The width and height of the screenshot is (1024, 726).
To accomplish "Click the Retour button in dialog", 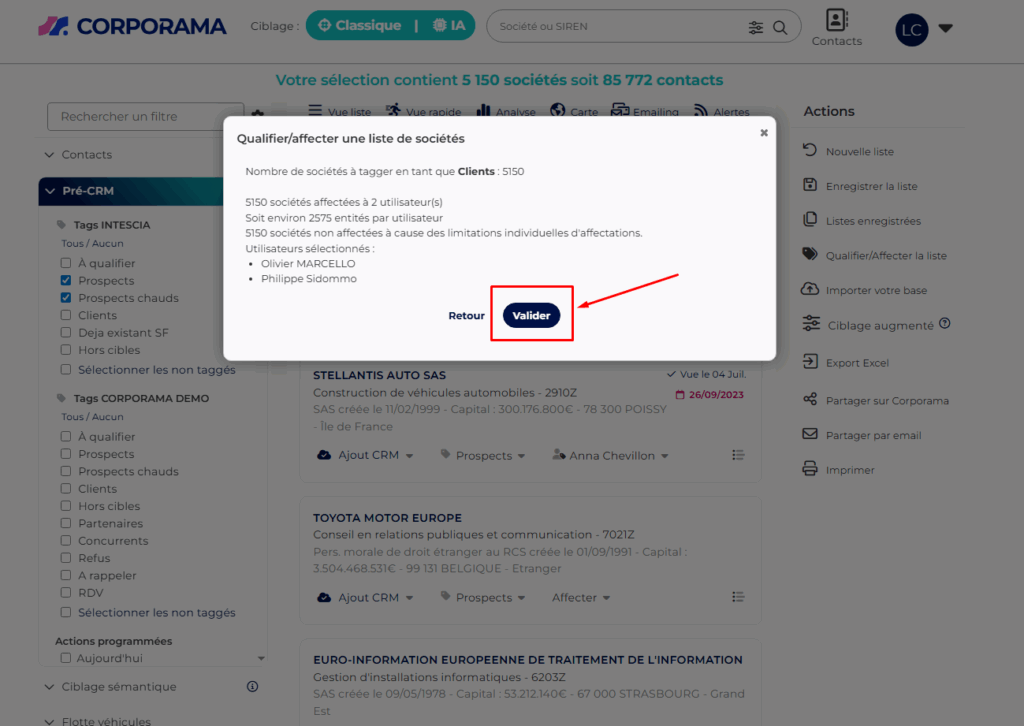I will pyautogui.click(x=466, y=315).
